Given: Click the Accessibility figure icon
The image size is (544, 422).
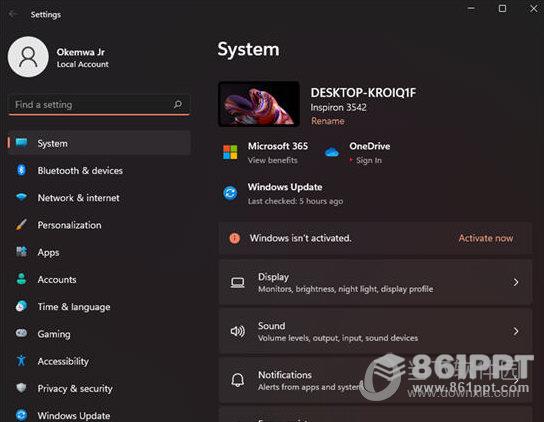Looking at the screenshot, I should 22,361.
